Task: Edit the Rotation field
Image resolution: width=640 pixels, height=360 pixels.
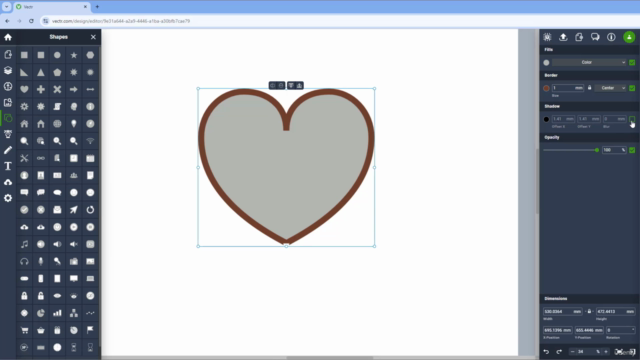Action: [x=620, y=330]
